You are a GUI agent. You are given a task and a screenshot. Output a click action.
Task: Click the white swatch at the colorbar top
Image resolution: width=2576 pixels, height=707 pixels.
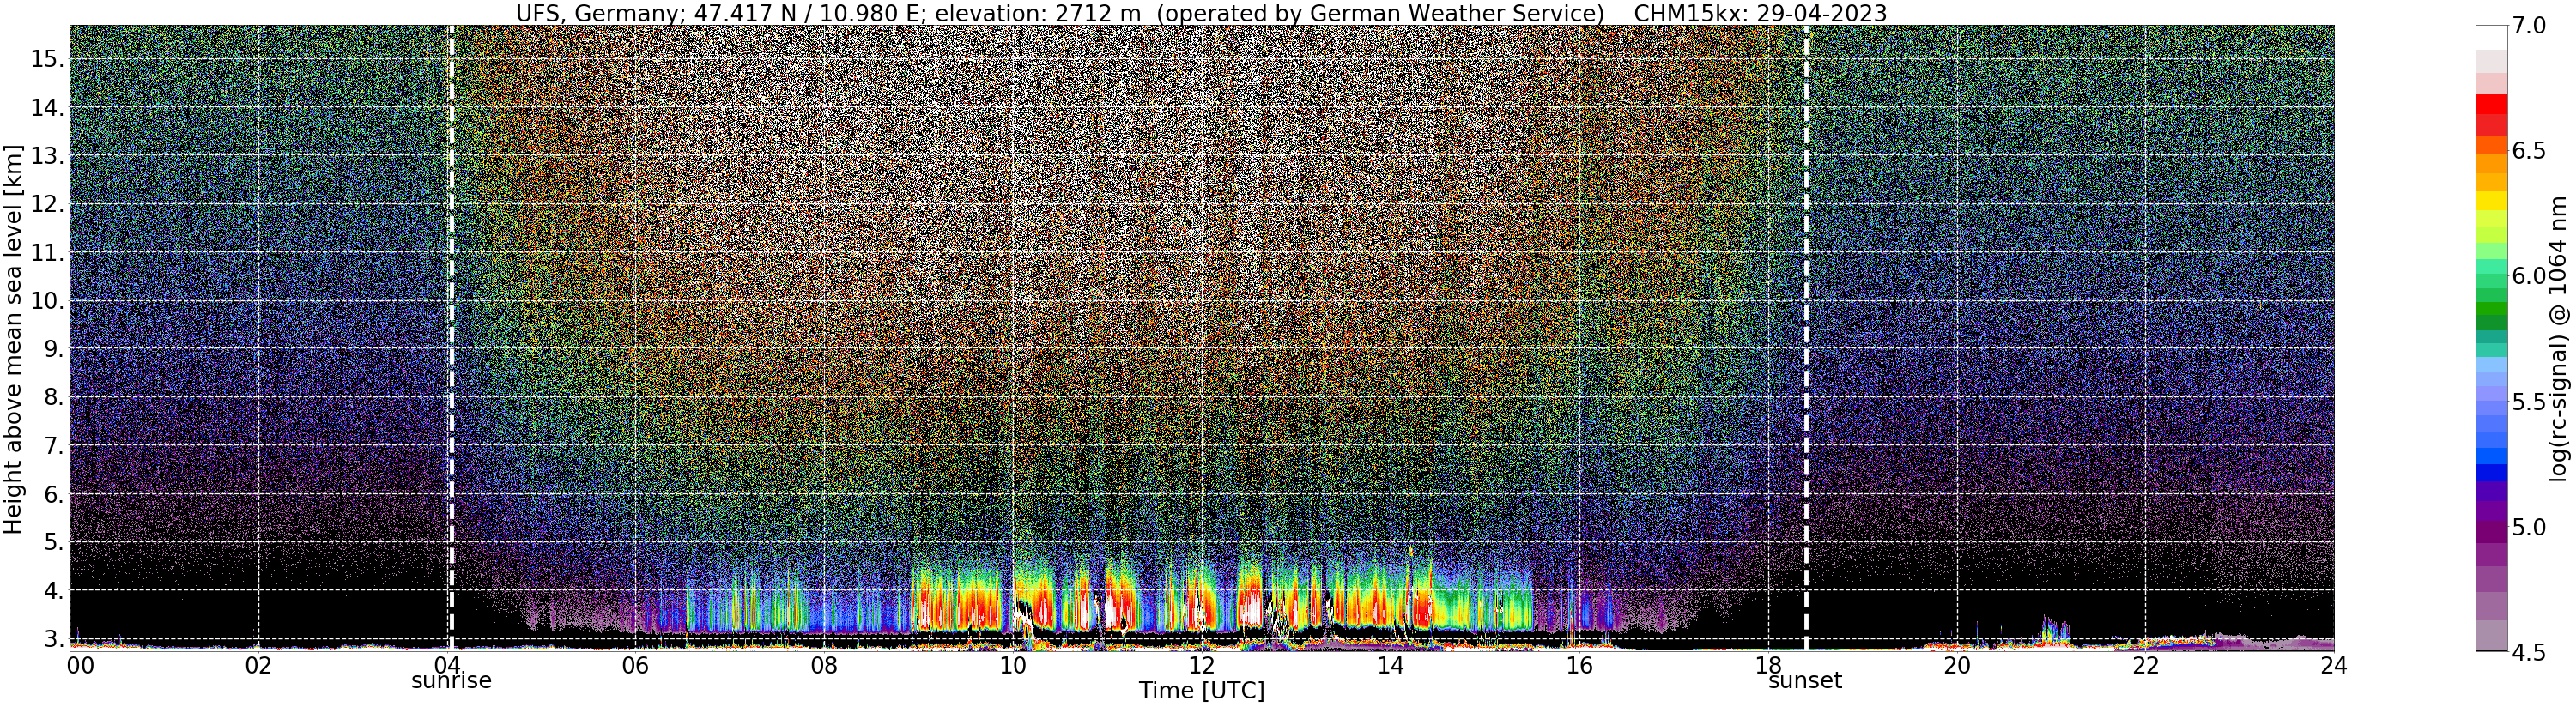[x=2491, y=37]
